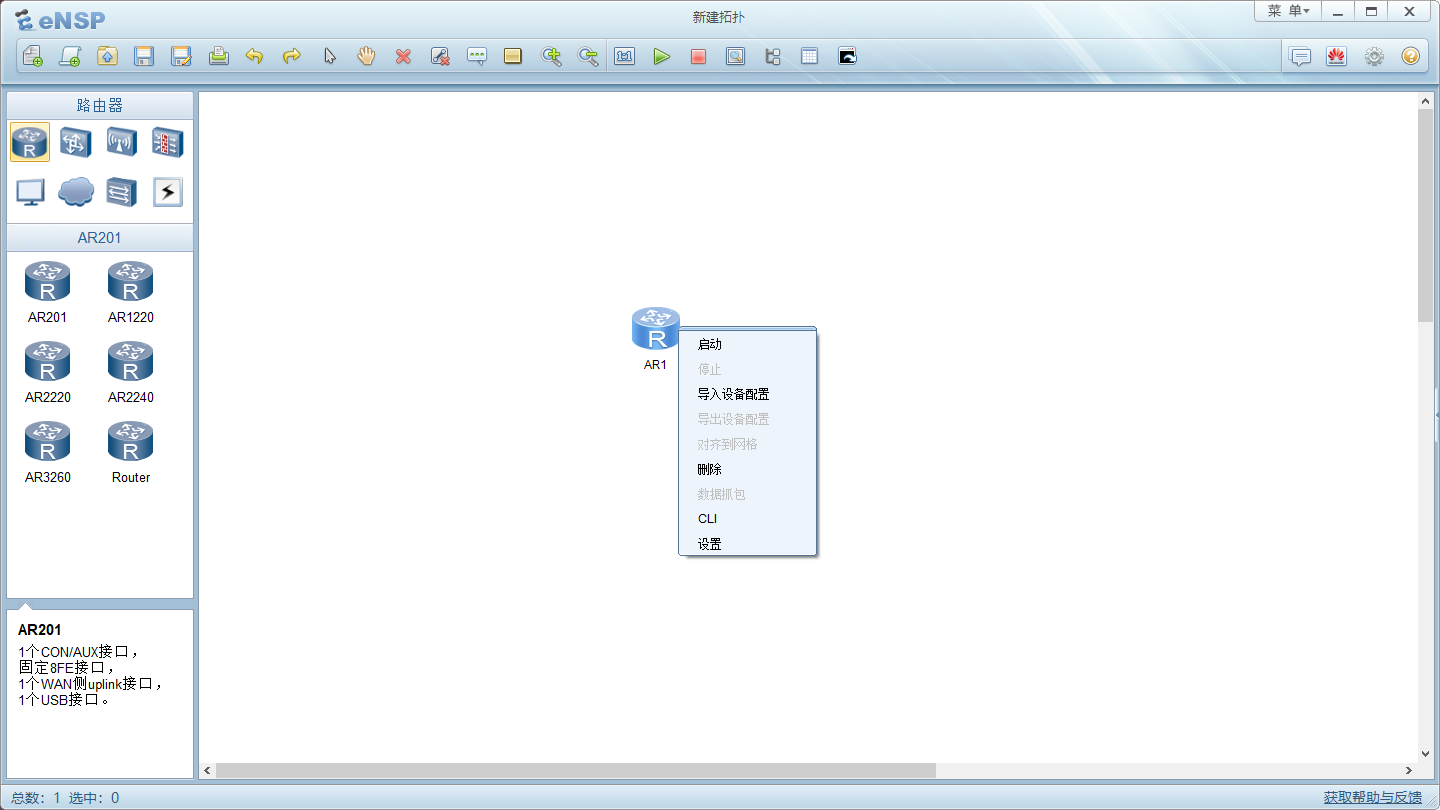The height and width of the screenshot is (810, 1440).
Task: Save the current topology
Action: [x=144, y=56]
